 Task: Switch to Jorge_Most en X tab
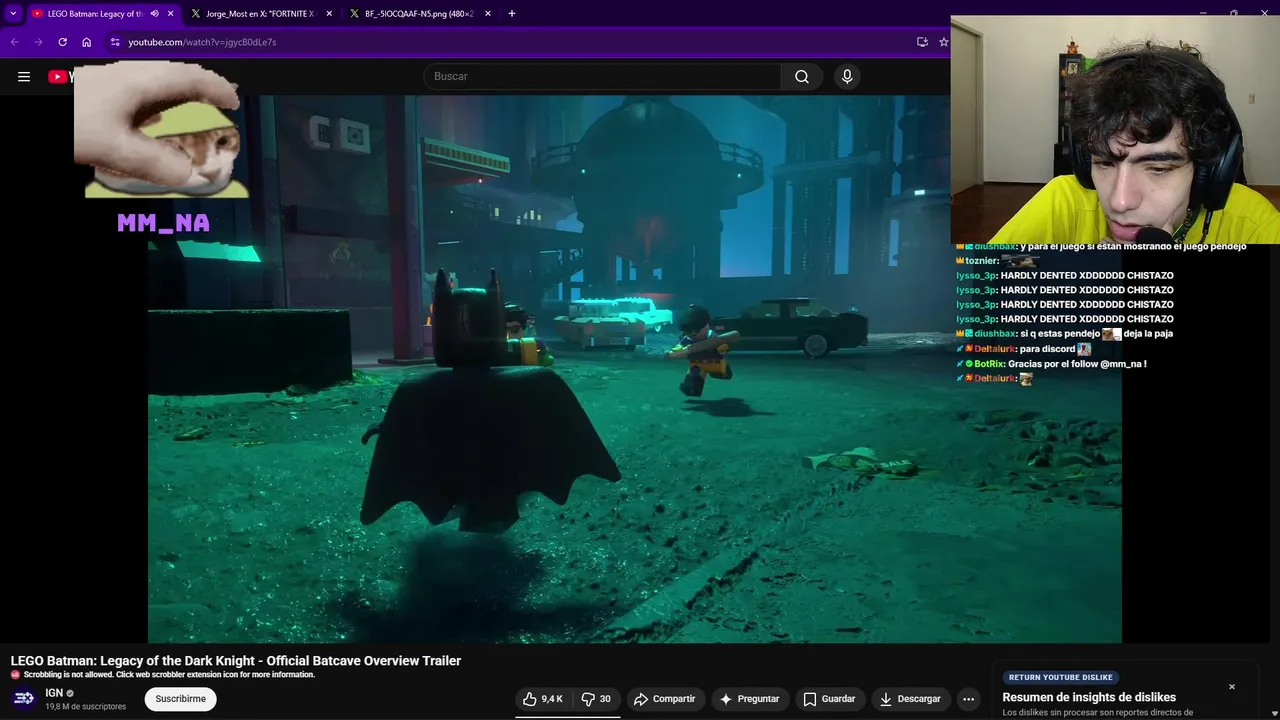(259, 14)
